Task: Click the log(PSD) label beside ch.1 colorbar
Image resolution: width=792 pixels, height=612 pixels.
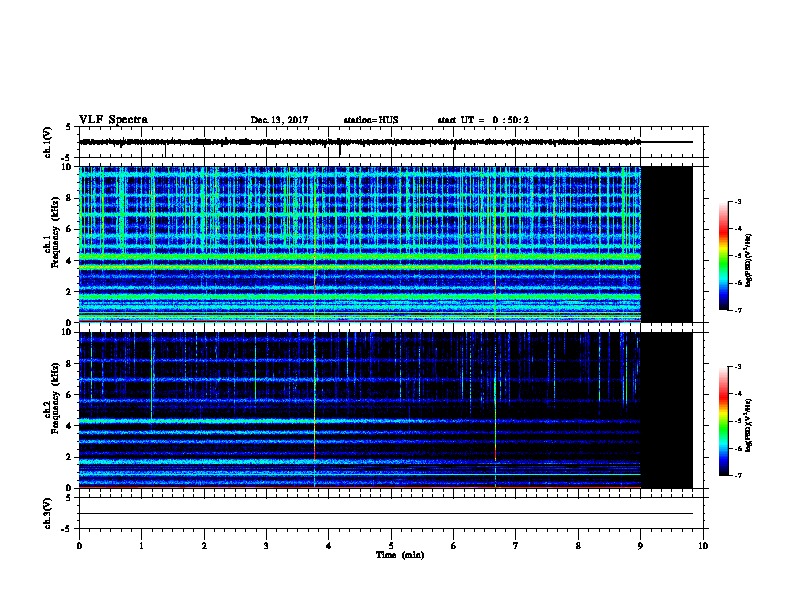Action: [x=749, y=261]
